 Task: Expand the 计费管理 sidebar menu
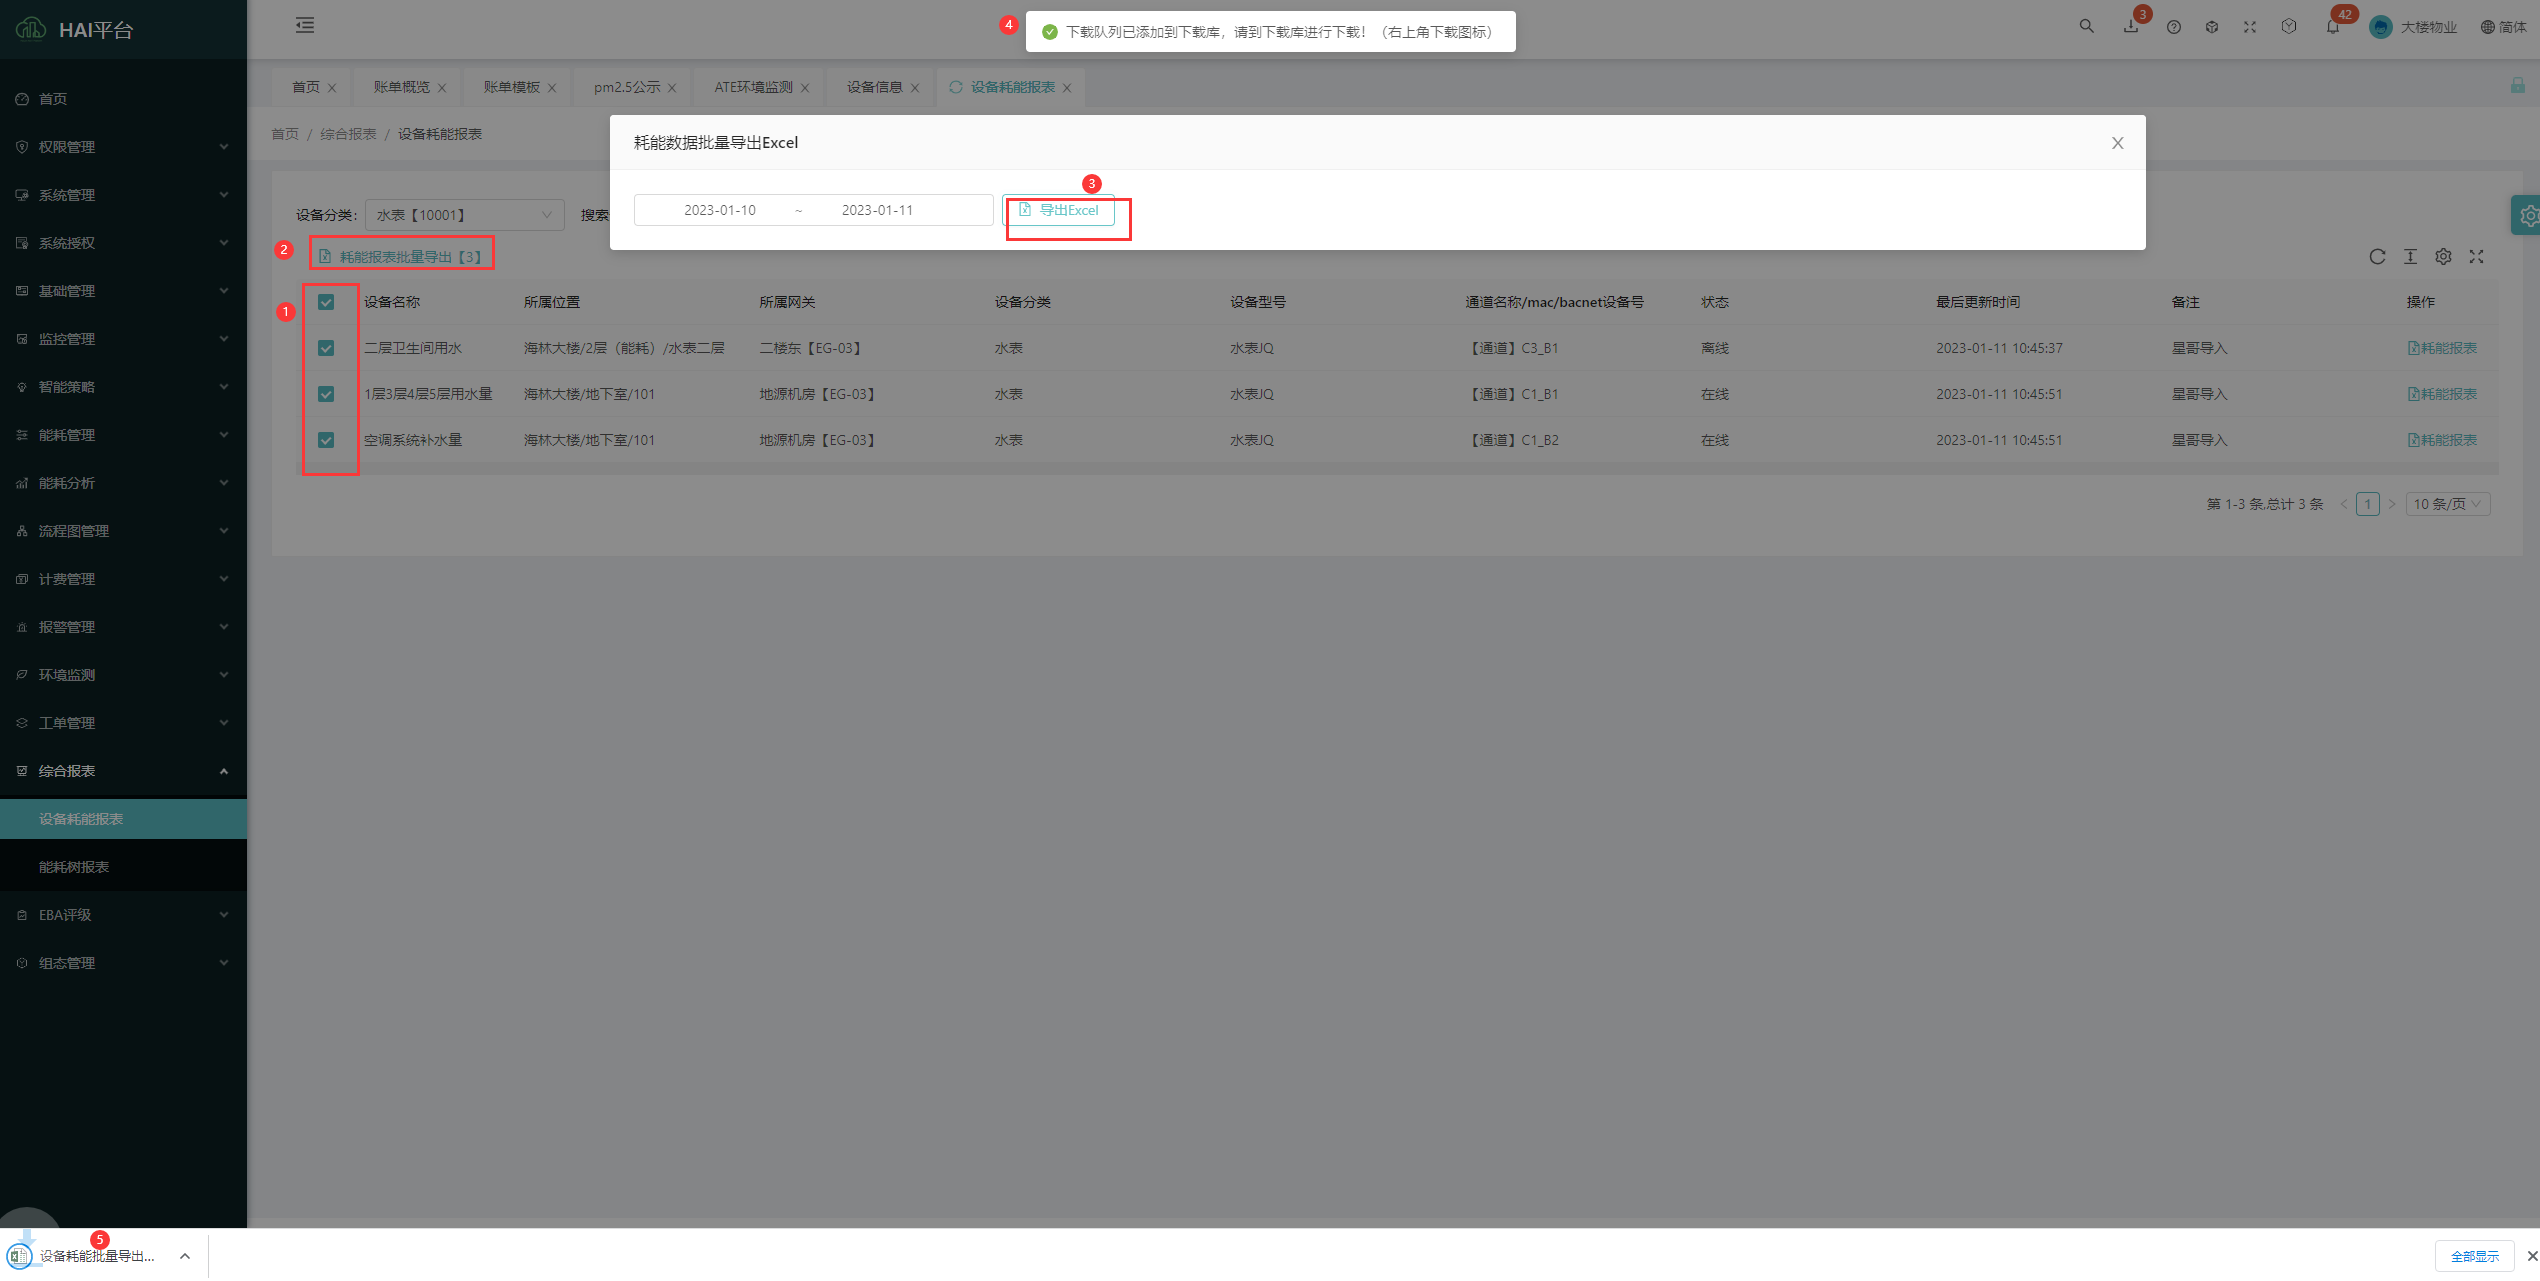point(123,579)
